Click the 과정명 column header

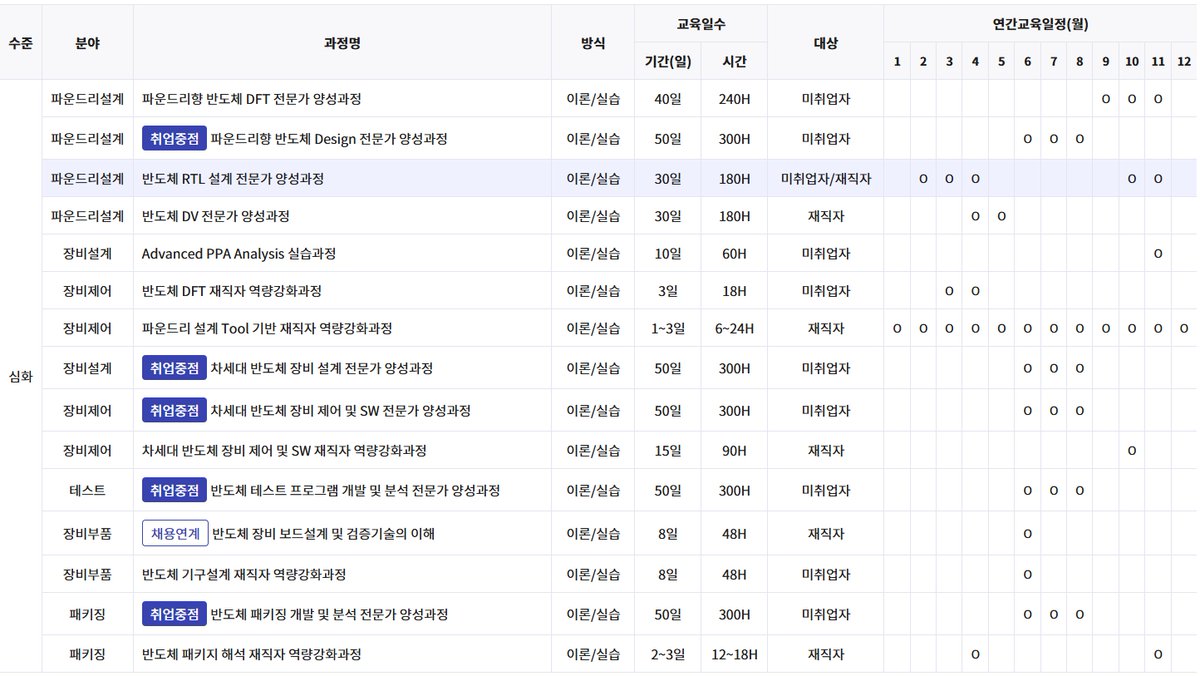(x=342, y=43)
